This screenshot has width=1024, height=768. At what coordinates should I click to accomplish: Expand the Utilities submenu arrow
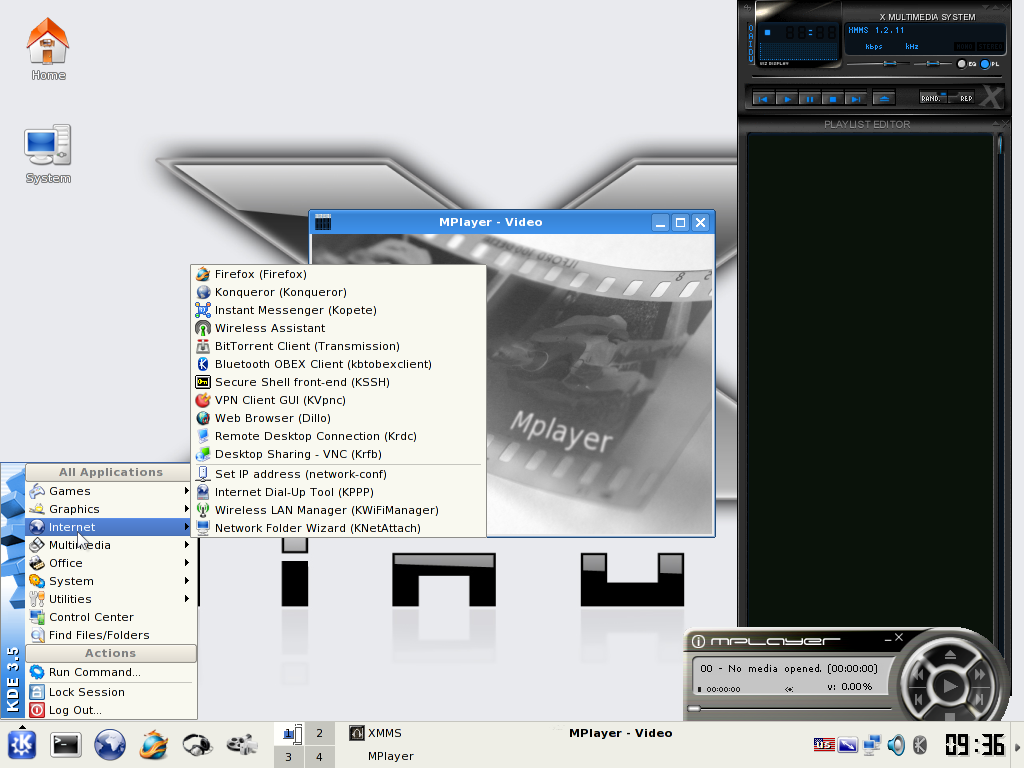(x=187, y=598)
